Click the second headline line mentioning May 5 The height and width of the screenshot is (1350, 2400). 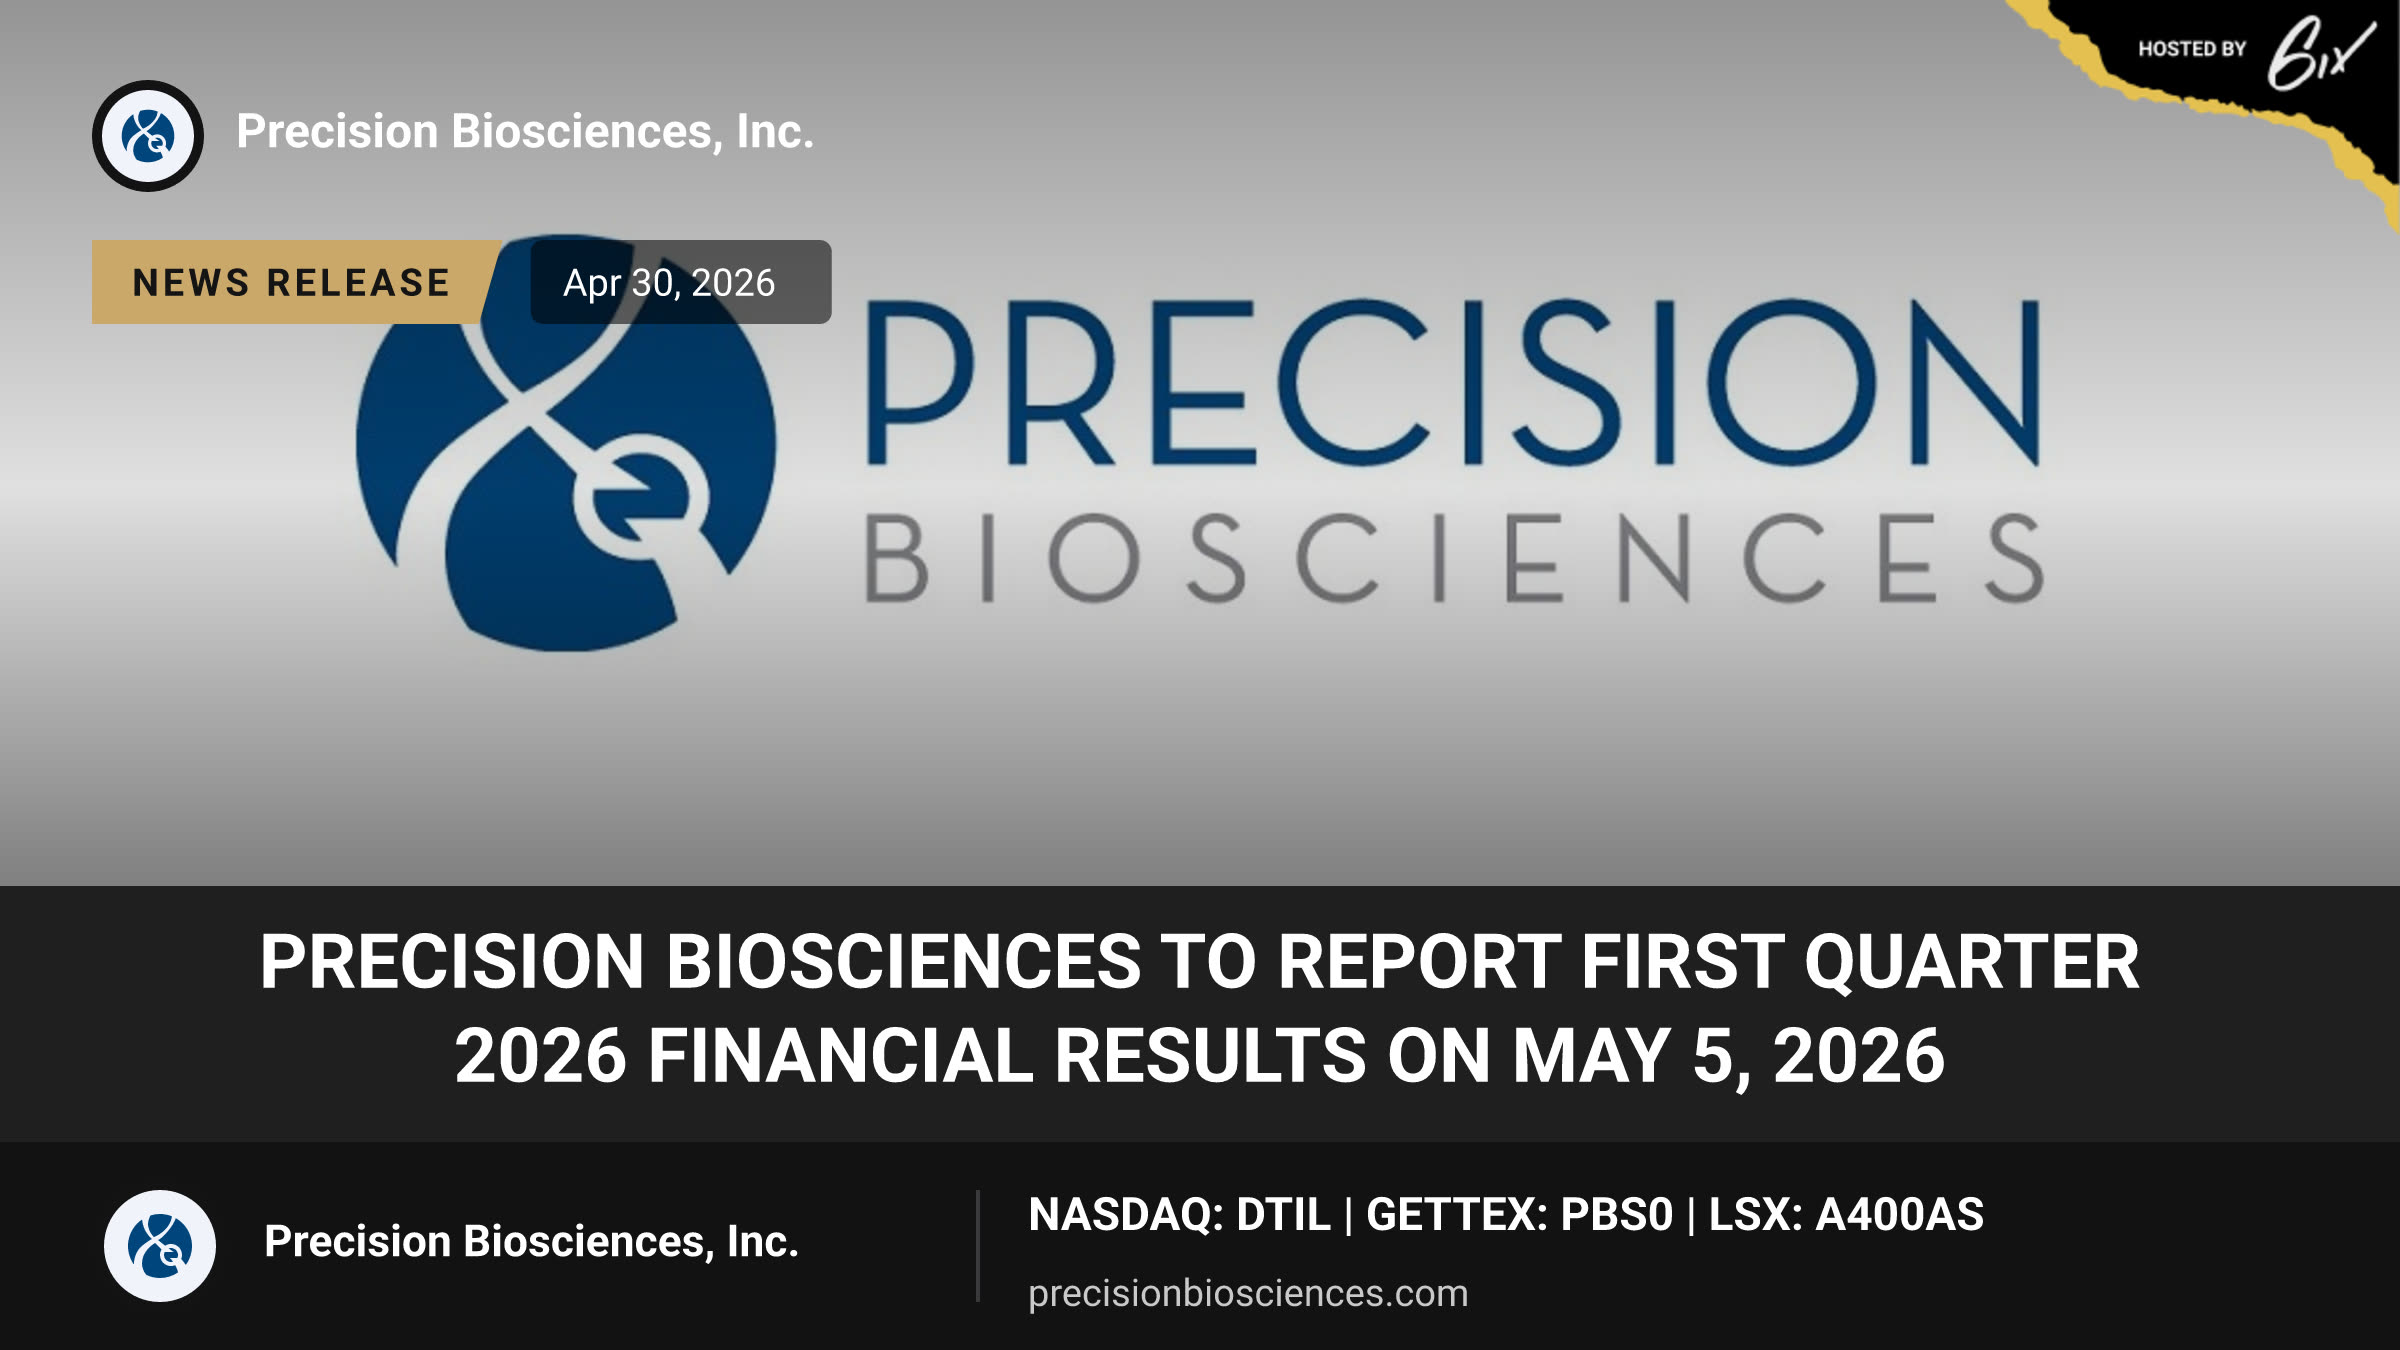point(1200,1056)
